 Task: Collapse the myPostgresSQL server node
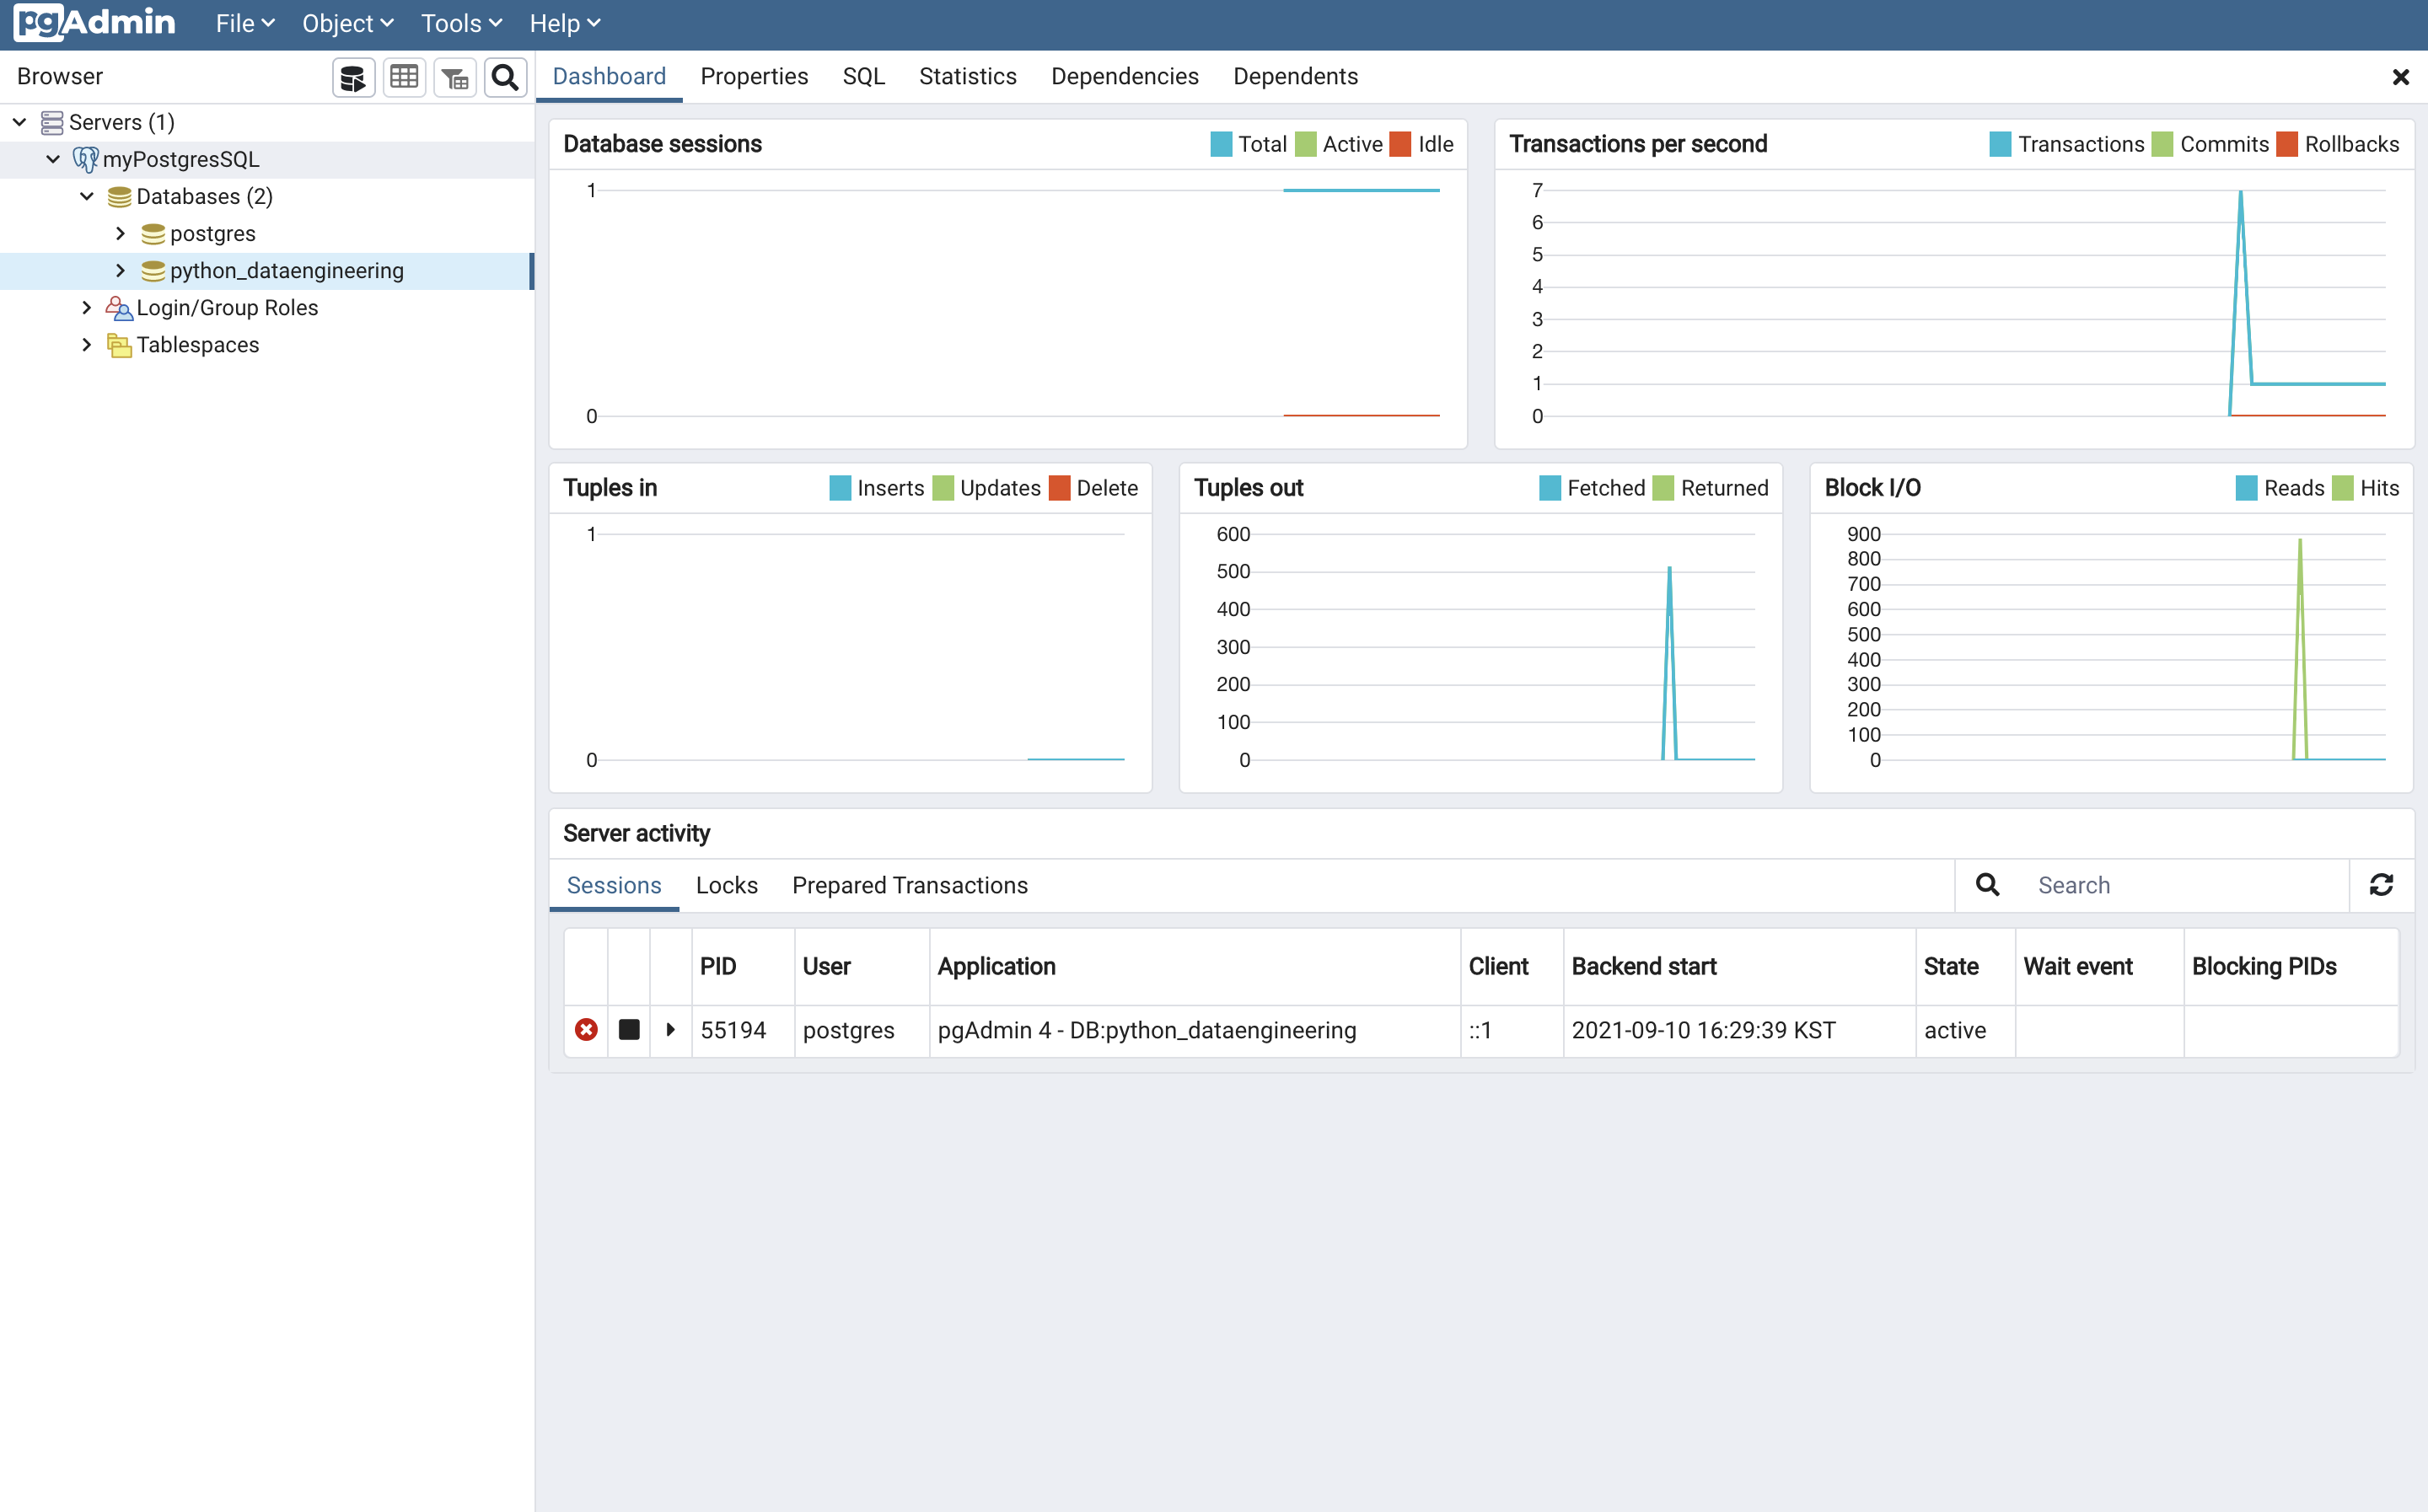53,159
